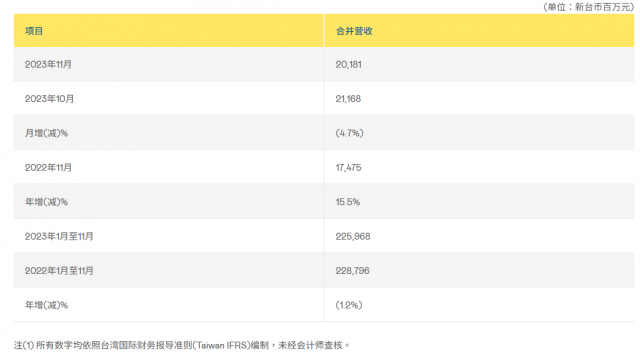This screenshot has width=640, height=360.
Task: Click the 17,475 revenue value
Action: pos(349,167)
